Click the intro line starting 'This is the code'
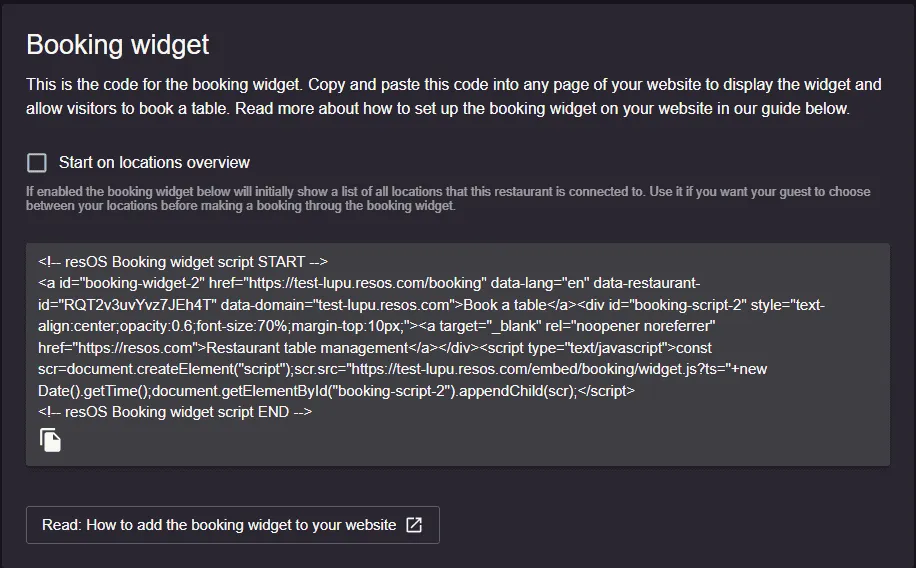The height and width of the screenshot is (568, 916). pyautogui.click(x=454, y=85)
